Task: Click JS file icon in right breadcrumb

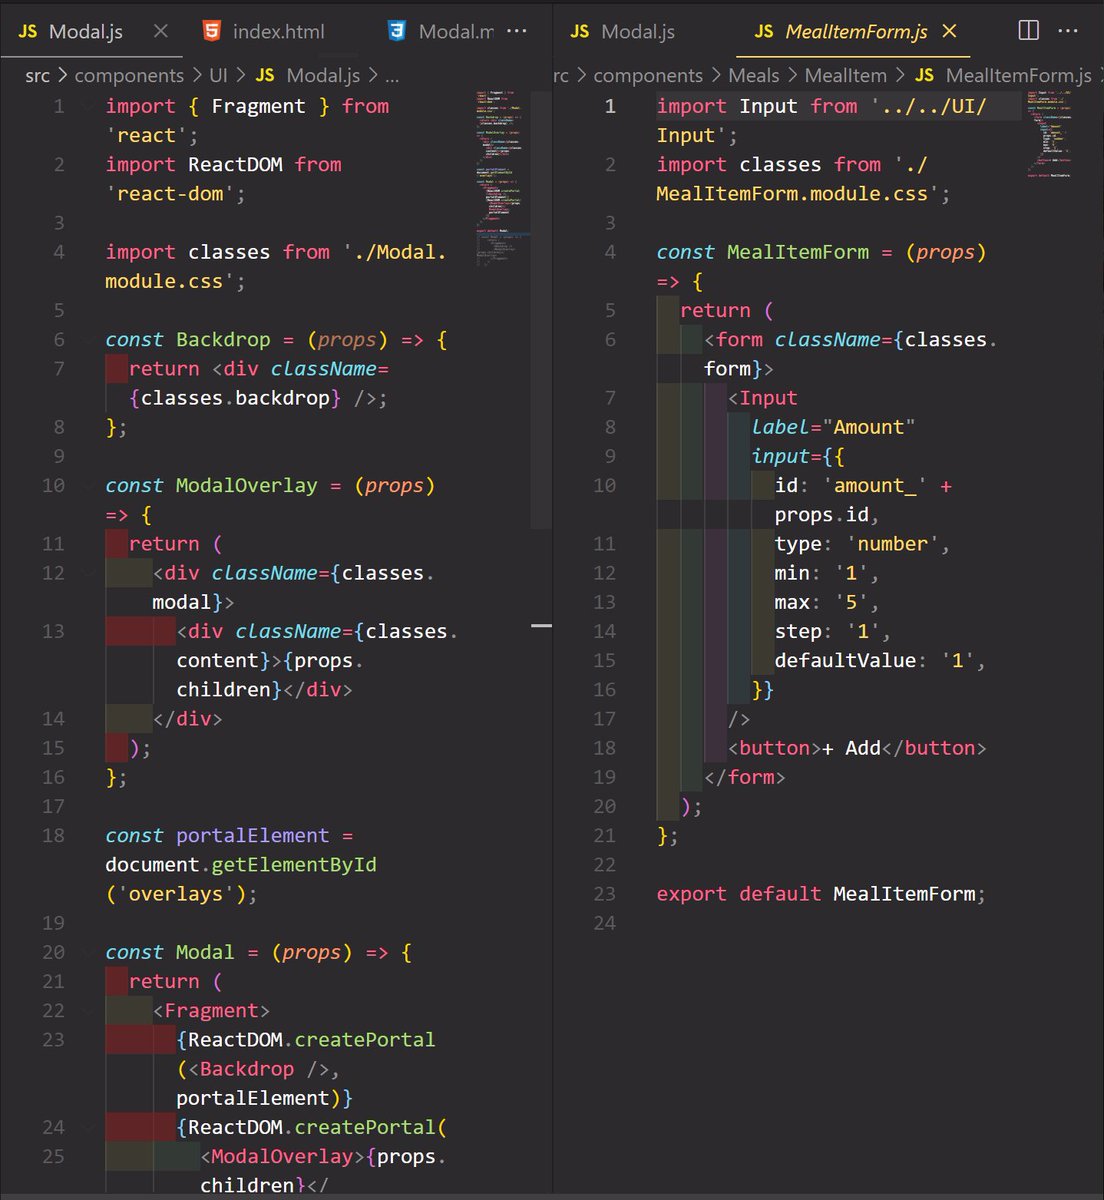Action: (x=924, y=75)
